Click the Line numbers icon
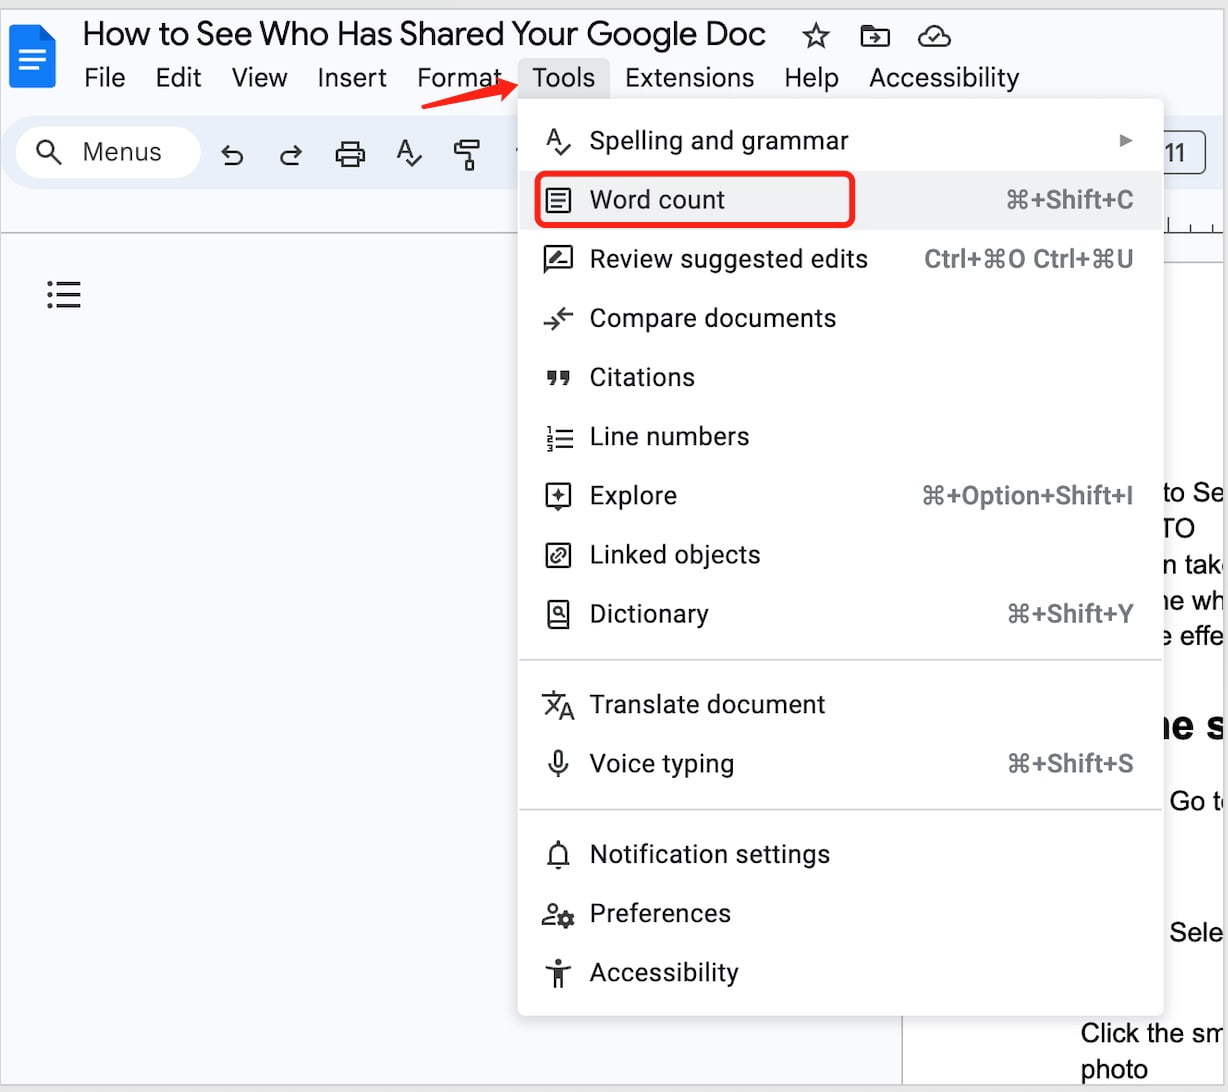 coord(559,437)
